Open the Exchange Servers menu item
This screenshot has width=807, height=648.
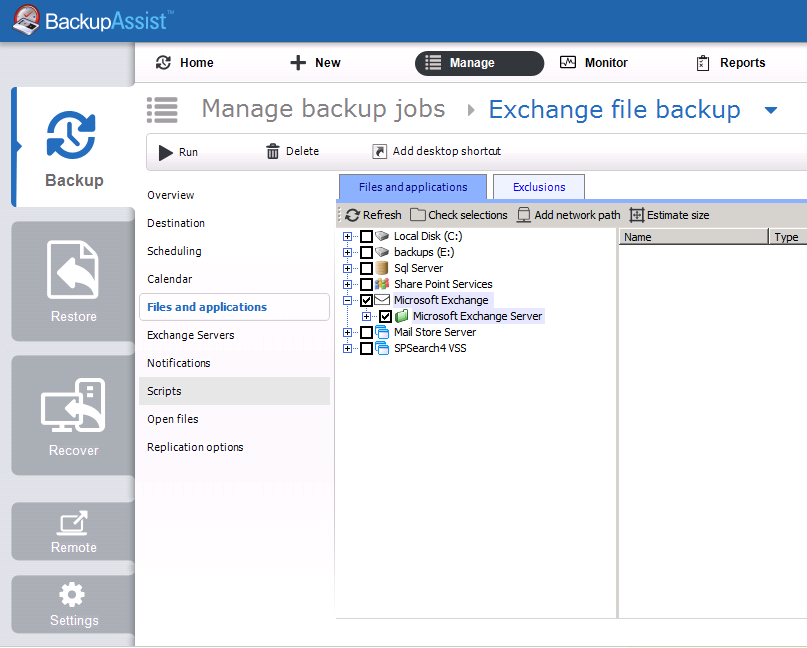[190, 335]
